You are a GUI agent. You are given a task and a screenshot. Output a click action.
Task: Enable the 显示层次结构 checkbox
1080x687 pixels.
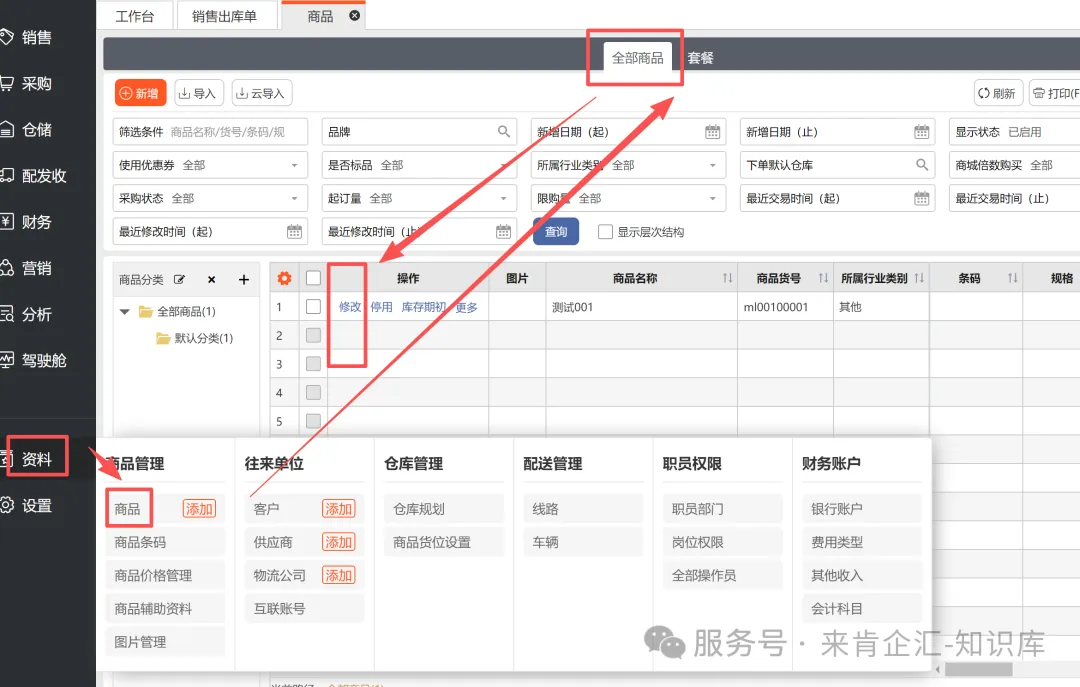pos(605,232)
